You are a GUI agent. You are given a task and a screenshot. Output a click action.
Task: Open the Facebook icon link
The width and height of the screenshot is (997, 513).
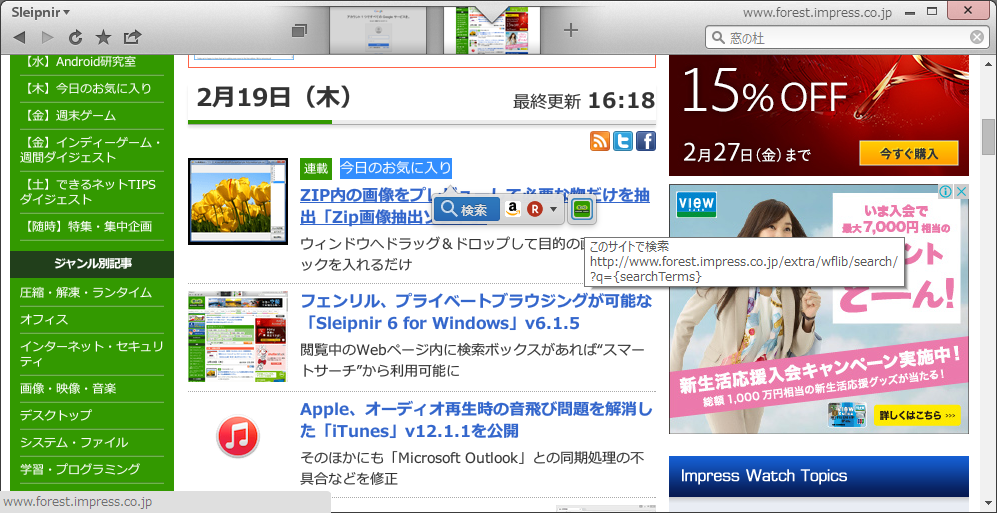click(645, 140)
